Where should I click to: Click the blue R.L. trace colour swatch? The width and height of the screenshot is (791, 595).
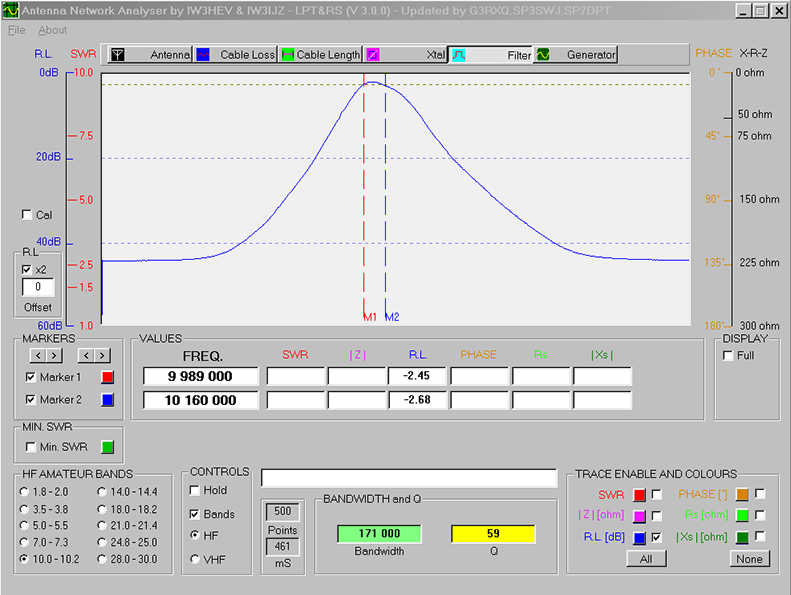coord(639,538)
